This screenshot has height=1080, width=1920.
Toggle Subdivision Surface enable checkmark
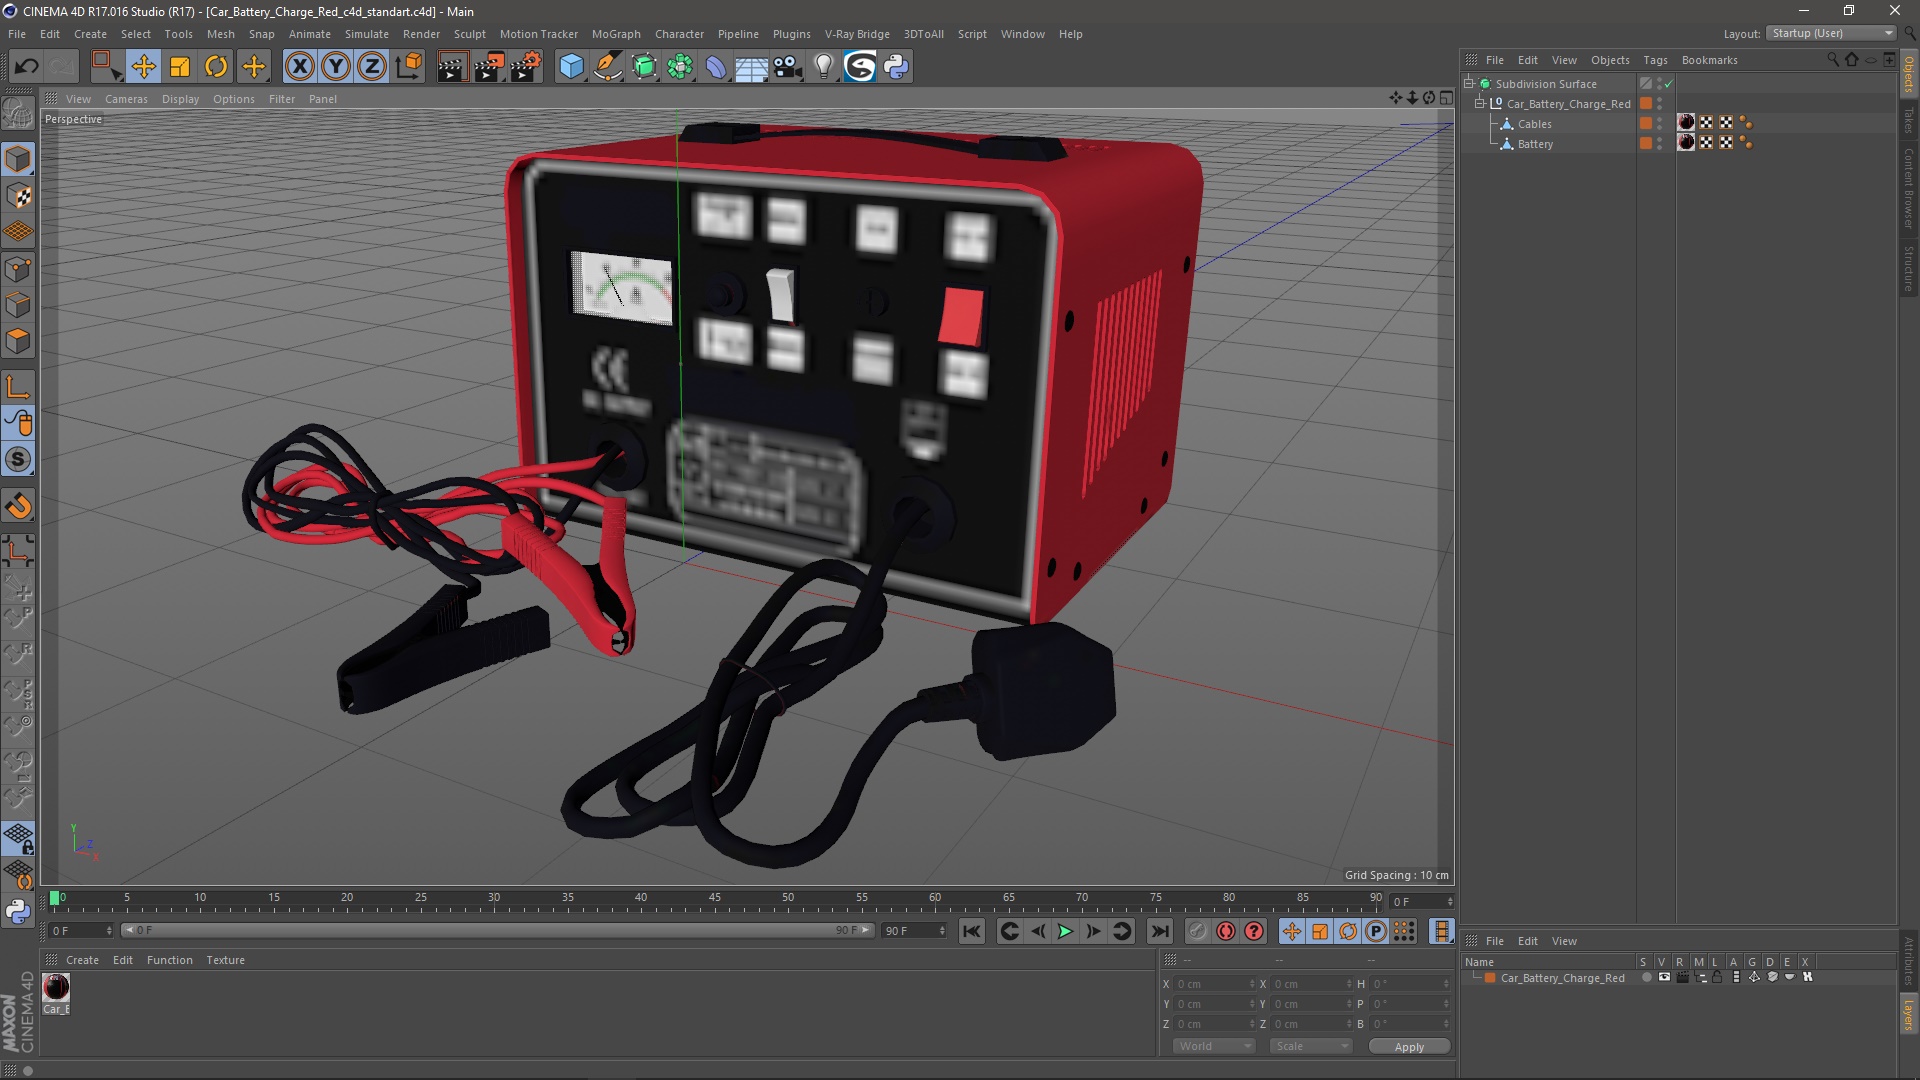click(1668, 84)
